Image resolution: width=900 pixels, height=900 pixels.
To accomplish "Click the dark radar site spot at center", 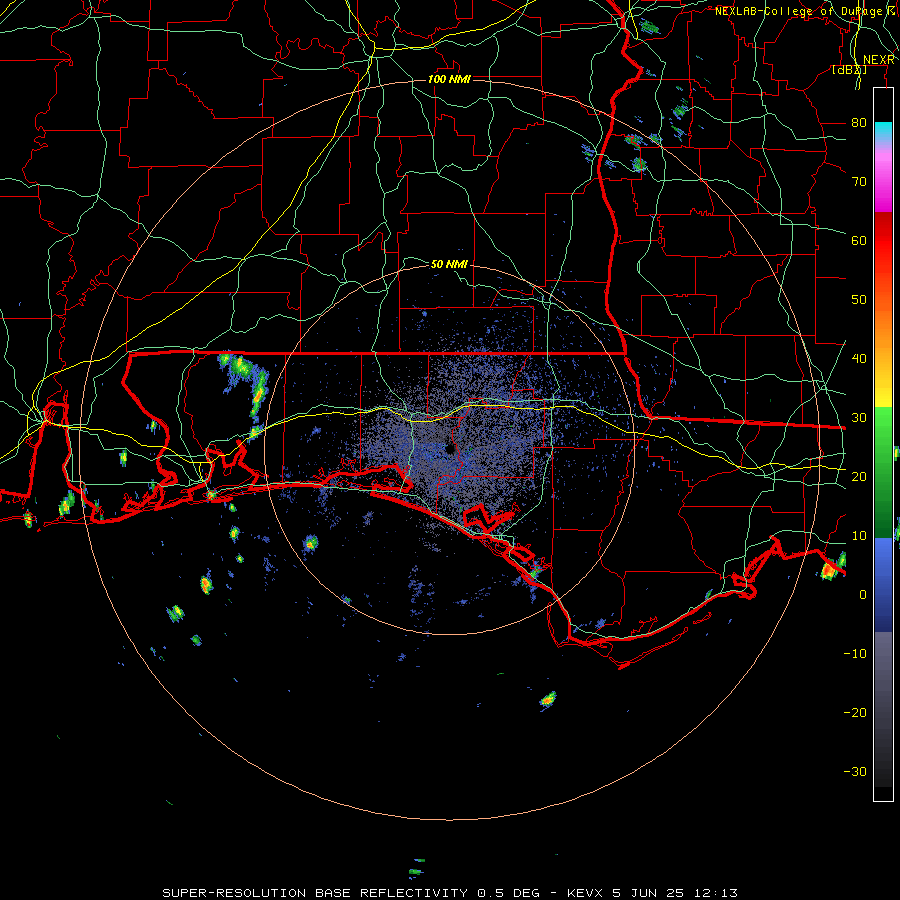I will pos(451,449).
